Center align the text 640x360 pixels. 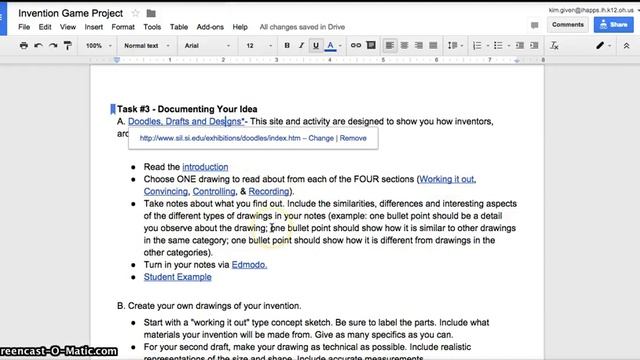[x=404, y=45]
